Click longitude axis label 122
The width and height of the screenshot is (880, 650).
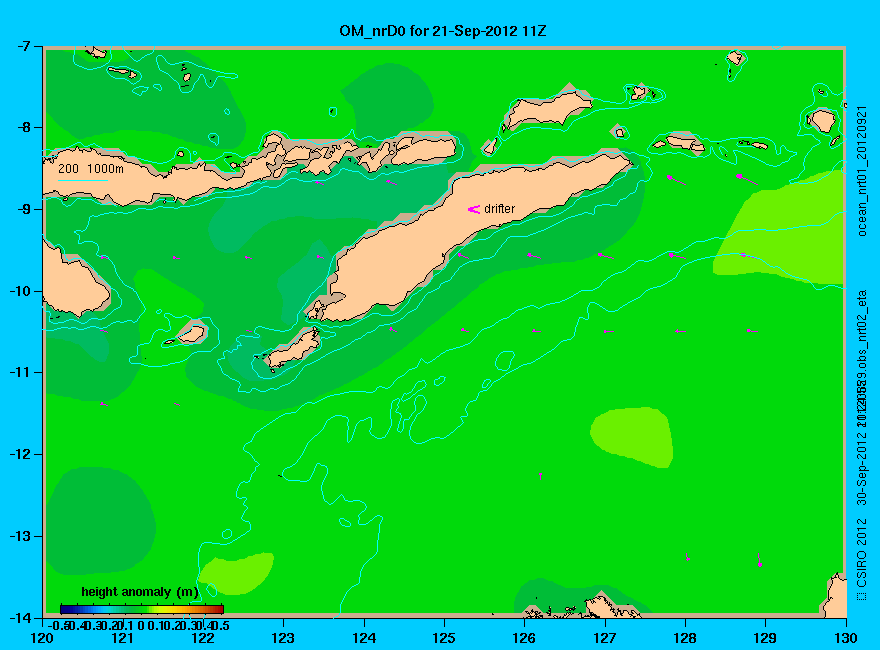click(203, 638)
